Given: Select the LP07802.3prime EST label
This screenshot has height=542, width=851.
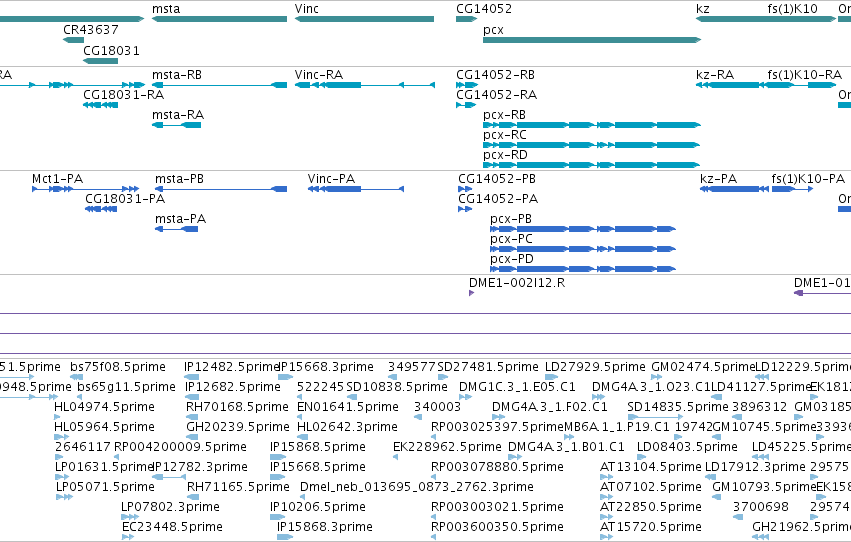Looking at the screenshot, I should click(x=170, y=508).
